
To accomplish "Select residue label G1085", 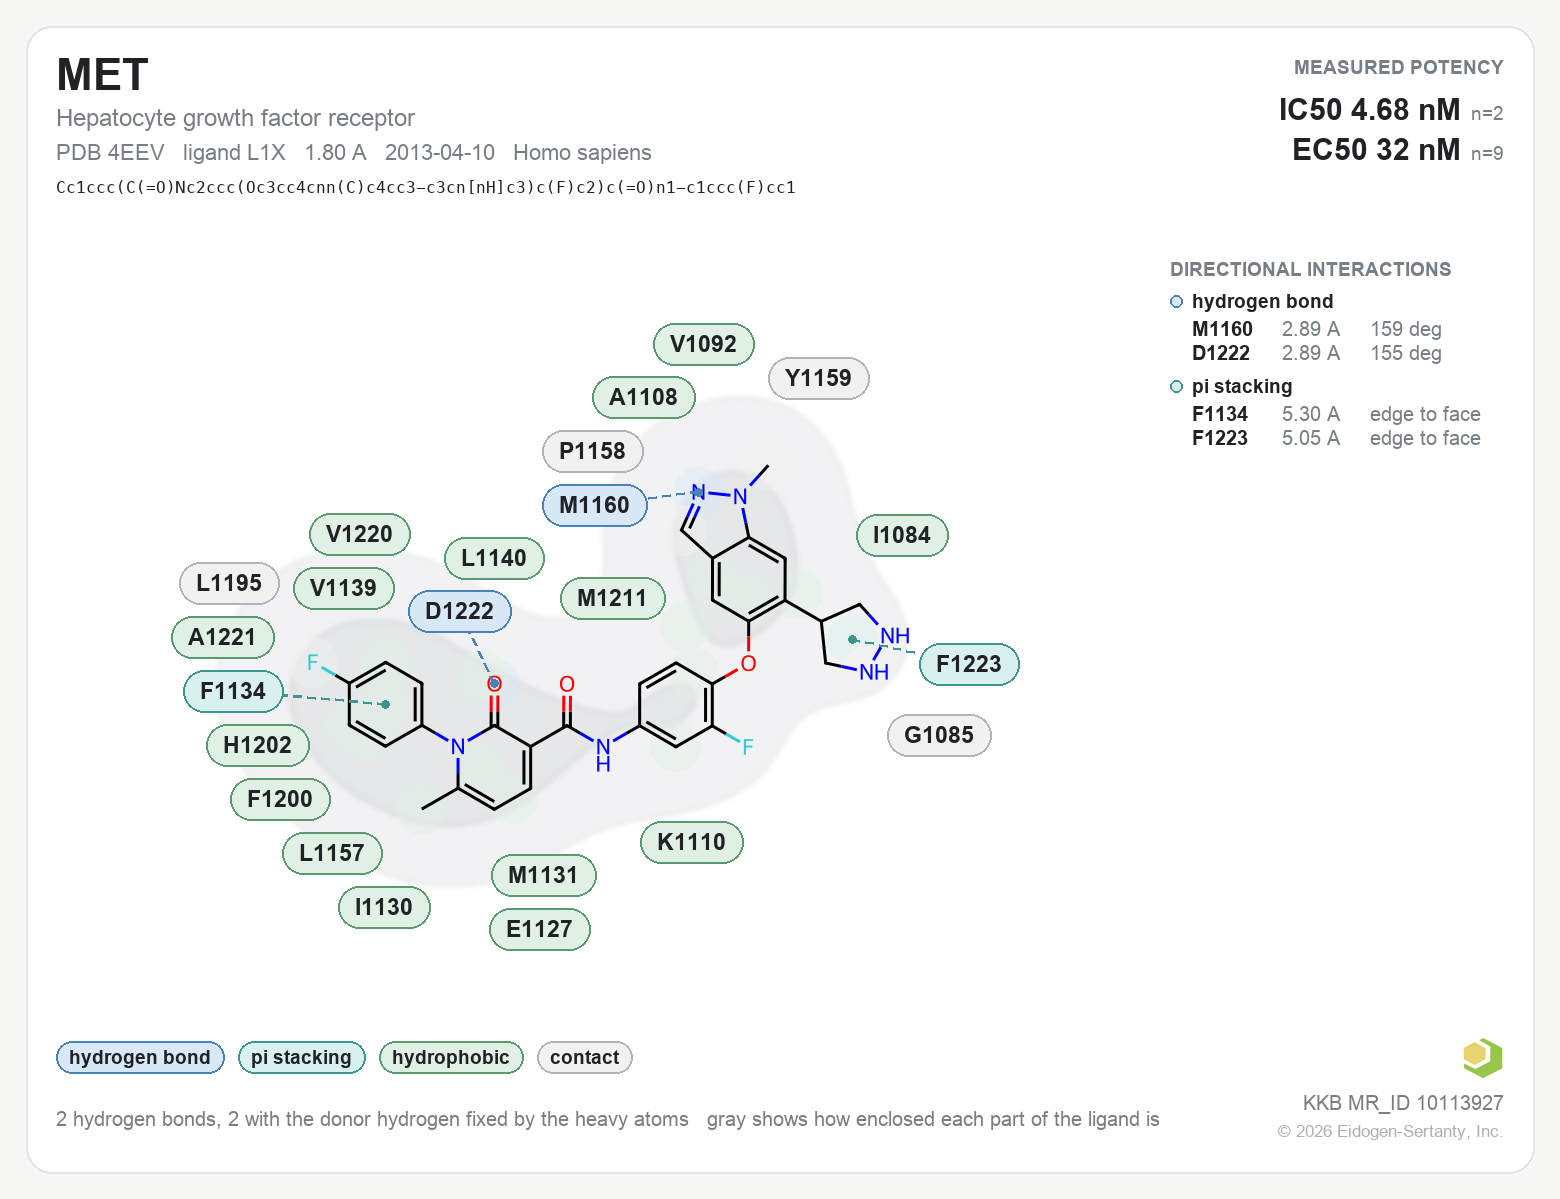I will pos(939,735).
